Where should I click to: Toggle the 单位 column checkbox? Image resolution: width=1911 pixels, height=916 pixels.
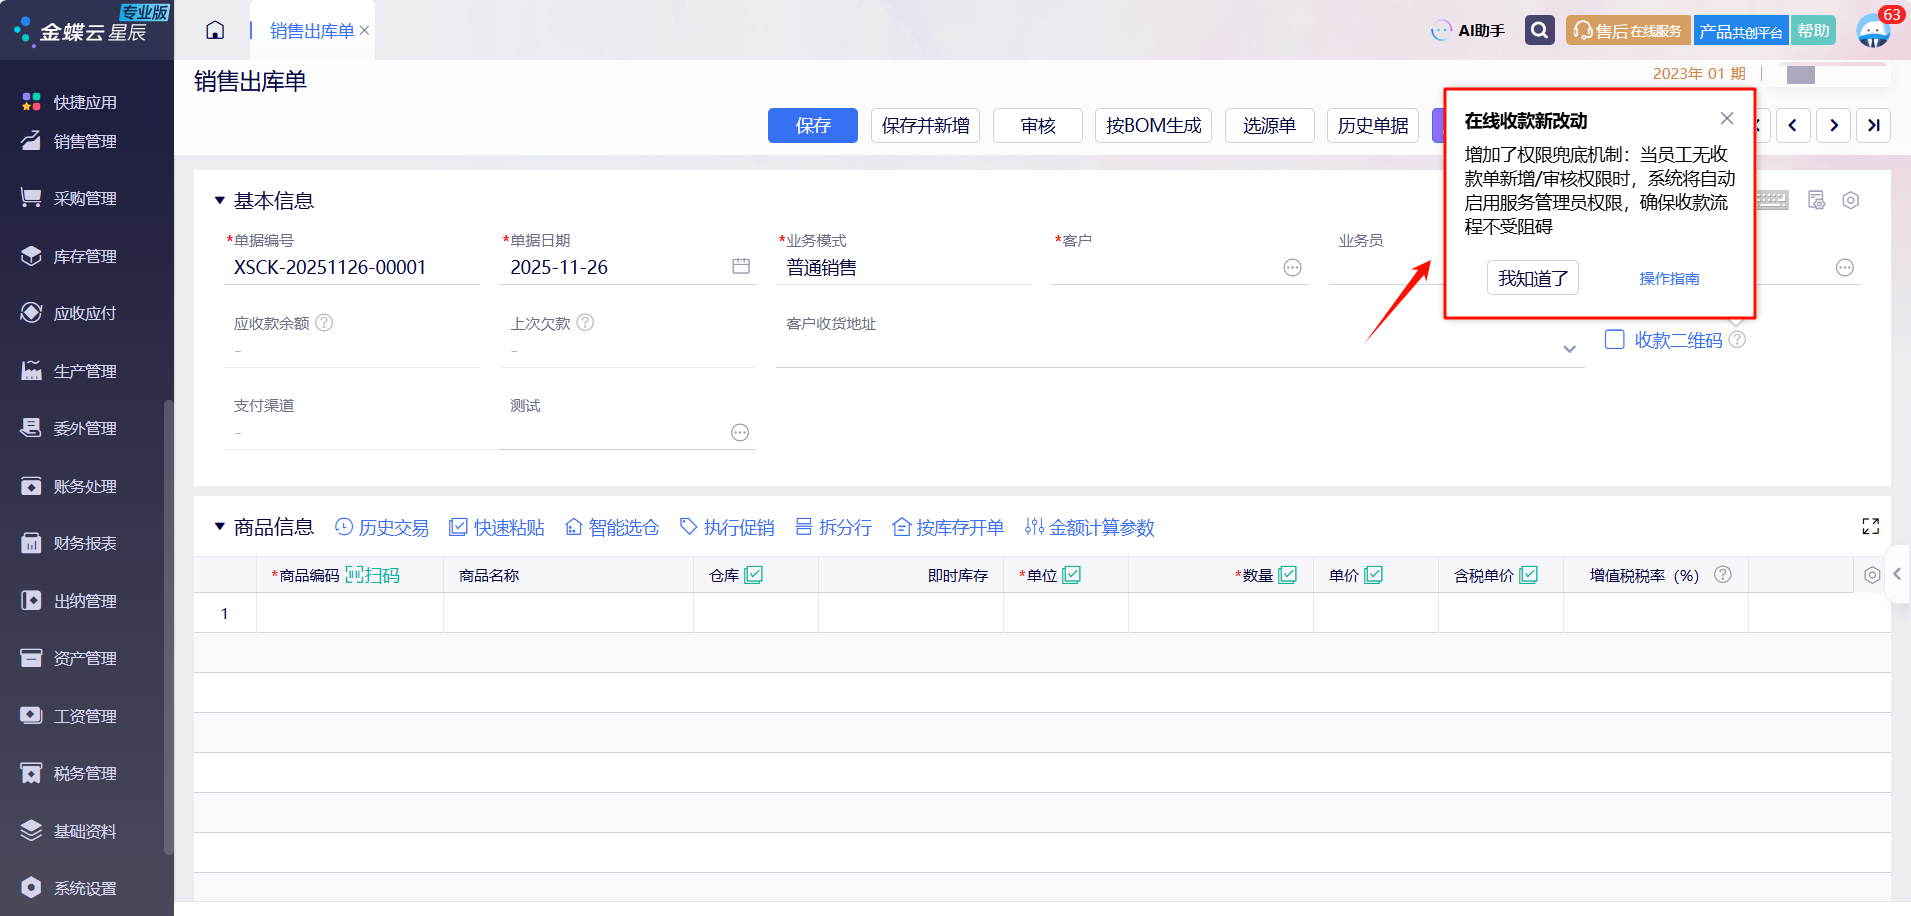1072,574
